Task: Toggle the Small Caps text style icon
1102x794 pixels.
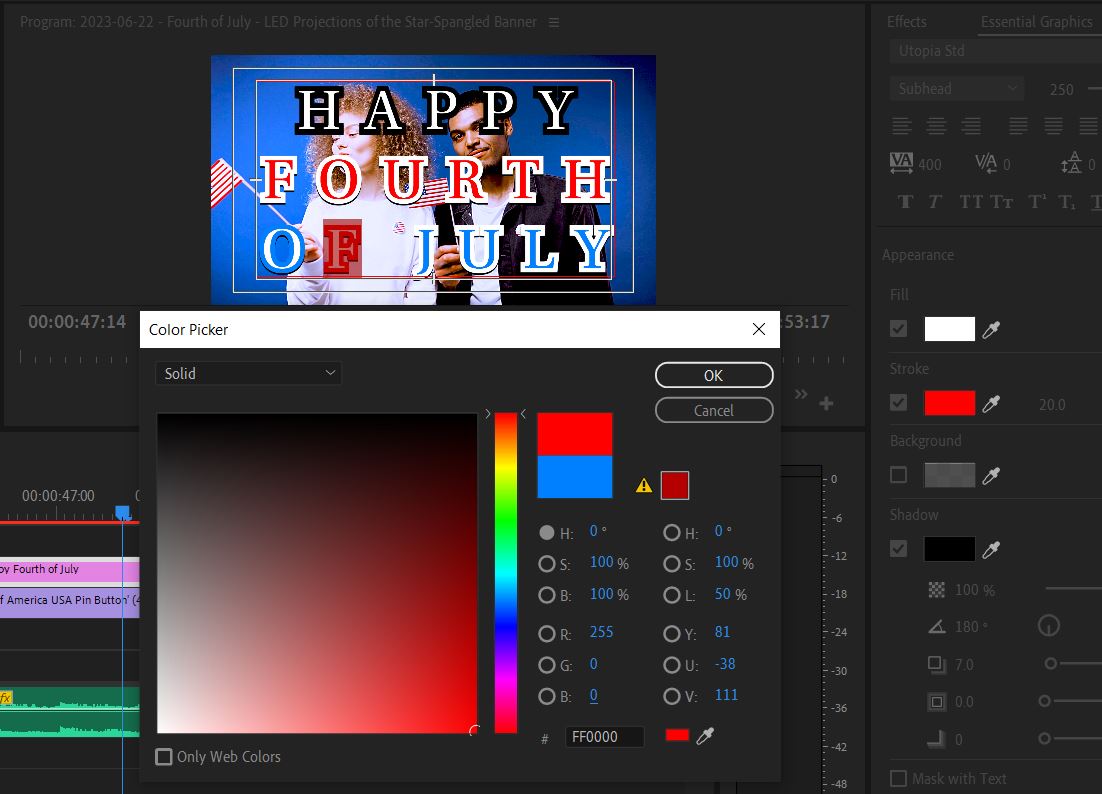Action: (x=1001, y=202)
